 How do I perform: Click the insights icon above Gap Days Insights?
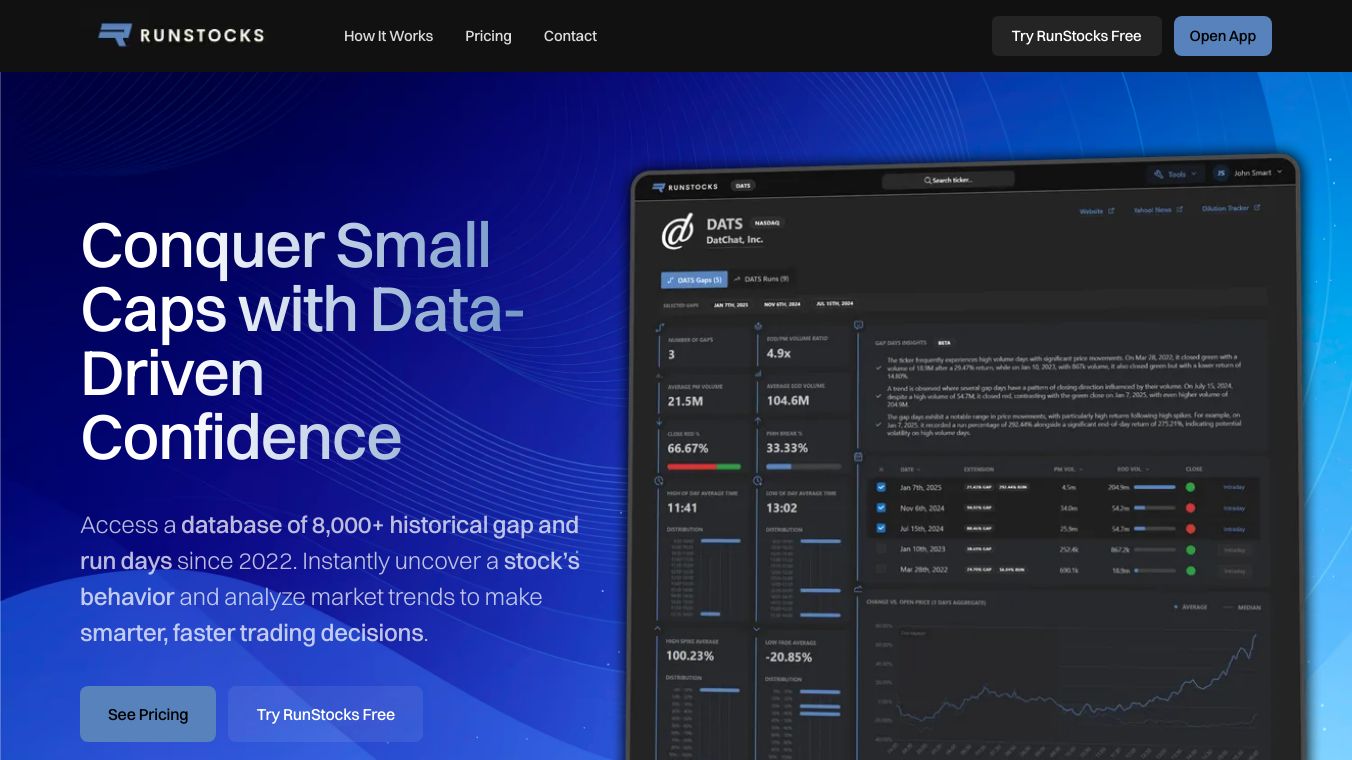click(858, 325)
